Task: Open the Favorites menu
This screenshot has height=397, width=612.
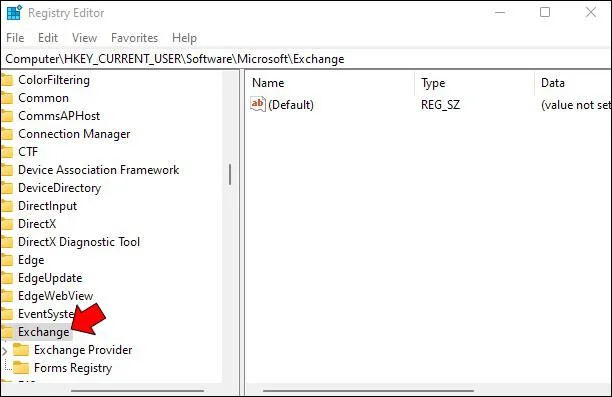Action: tap(134, 38)
